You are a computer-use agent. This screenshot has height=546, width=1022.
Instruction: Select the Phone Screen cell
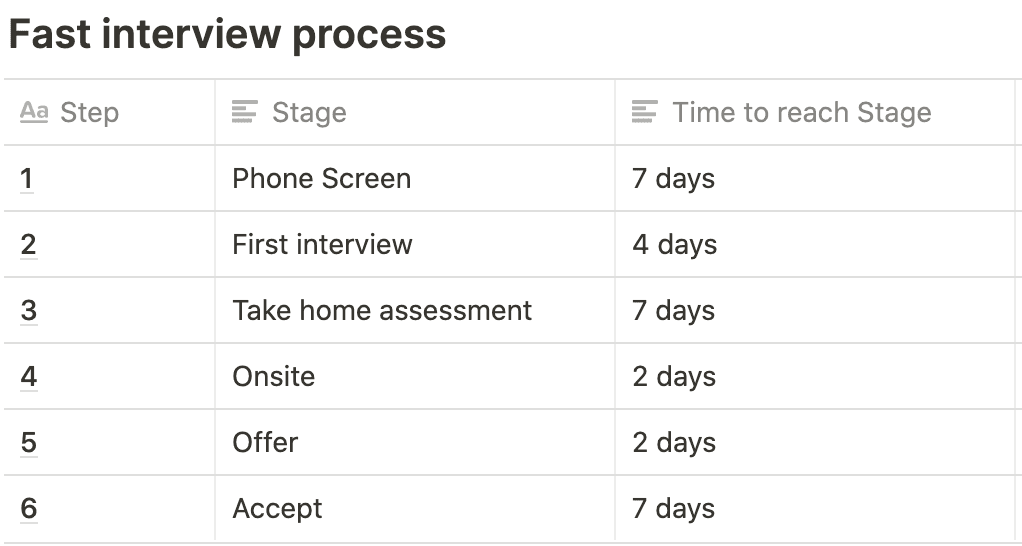click(x=415, y=179)
